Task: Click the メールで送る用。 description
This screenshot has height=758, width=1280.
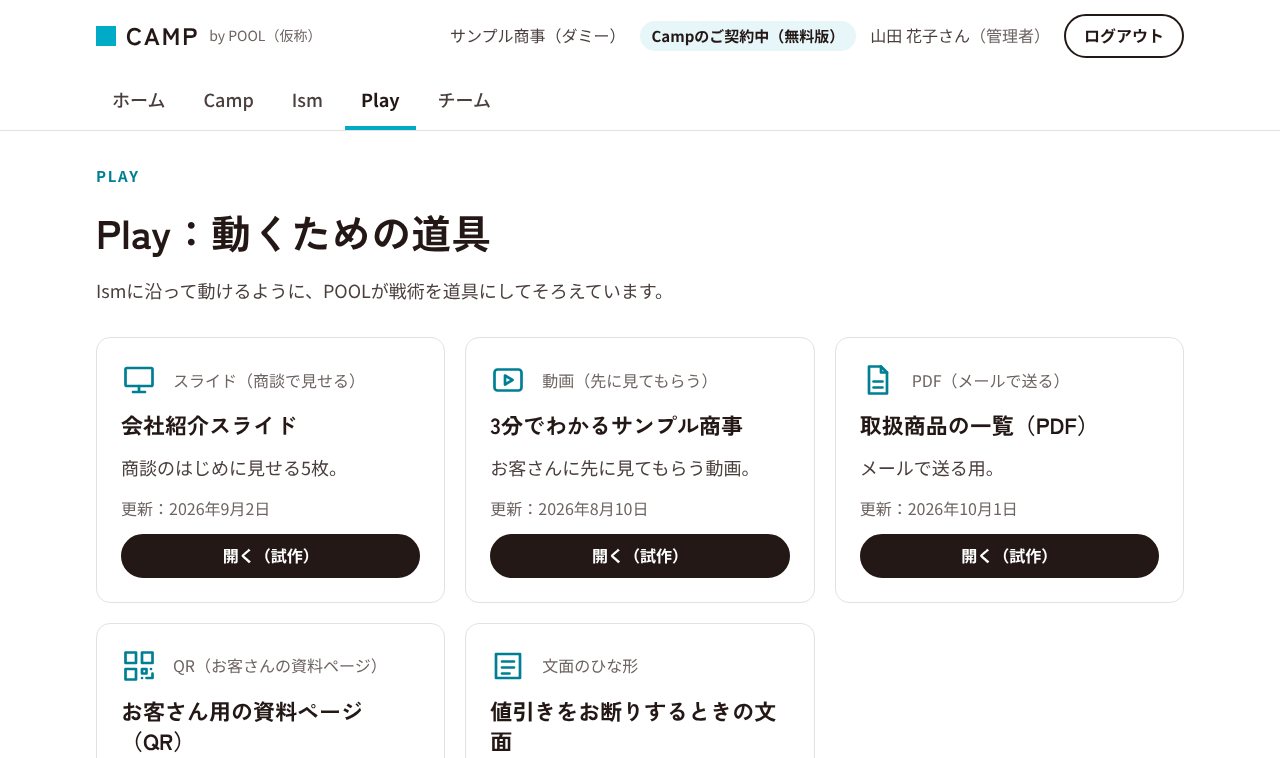Action: [929, 468]
